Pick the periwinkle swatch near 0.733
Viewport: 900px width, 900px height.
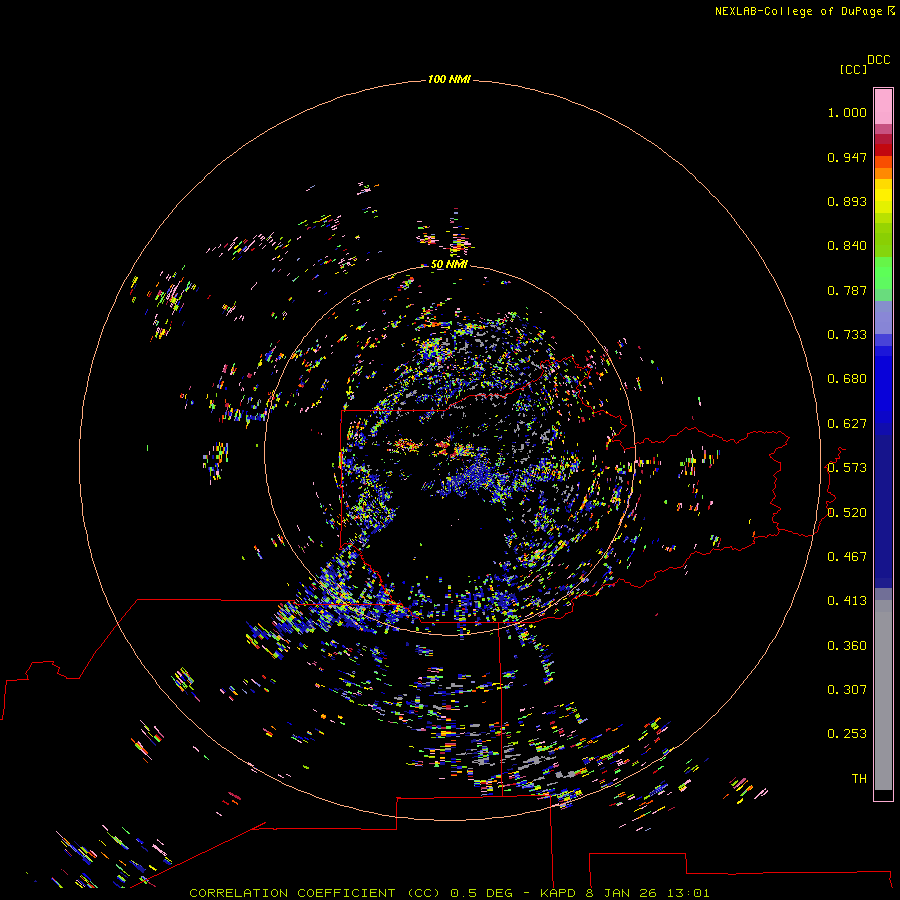pyautogui.click(x=883, y=317)
